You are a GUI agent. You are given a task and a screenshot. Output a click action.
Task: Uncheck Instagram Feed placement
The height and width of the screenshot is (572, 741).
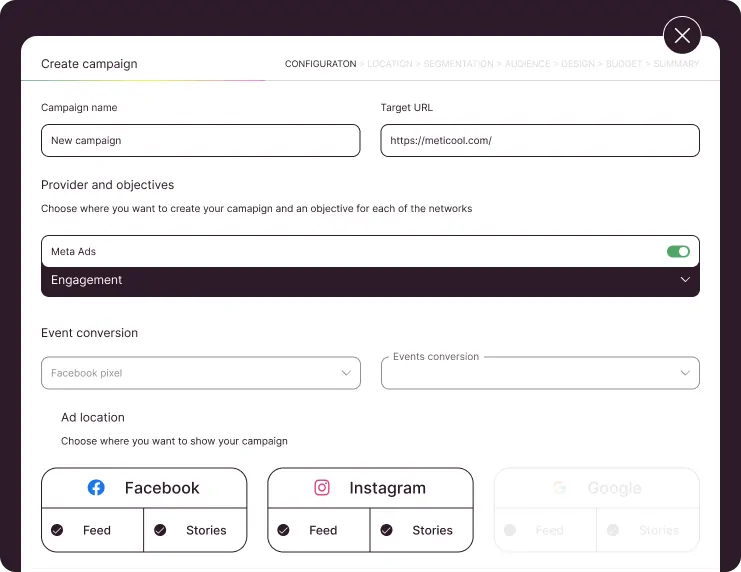tap(283, 530)
